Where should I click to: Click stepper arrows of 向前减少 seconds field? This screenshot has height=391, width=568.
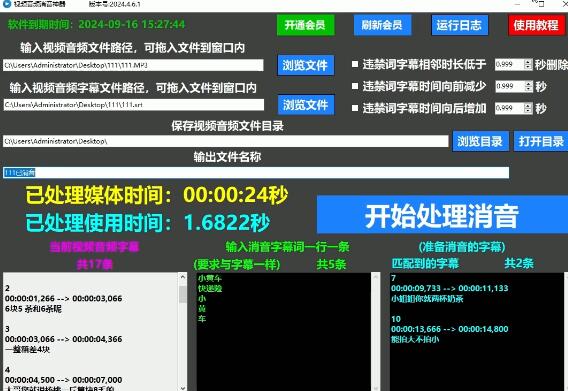(529, 86)
